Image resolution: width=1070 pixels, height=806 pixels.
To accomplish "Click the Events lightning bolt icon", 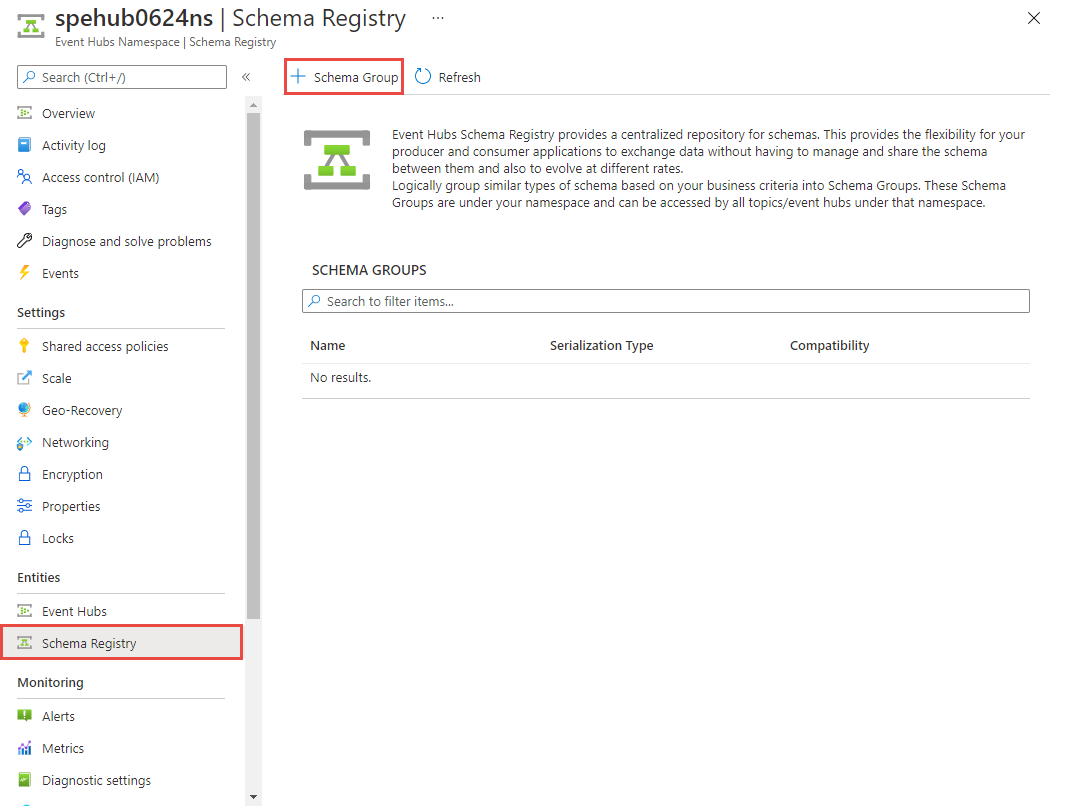I will [25, 272].
